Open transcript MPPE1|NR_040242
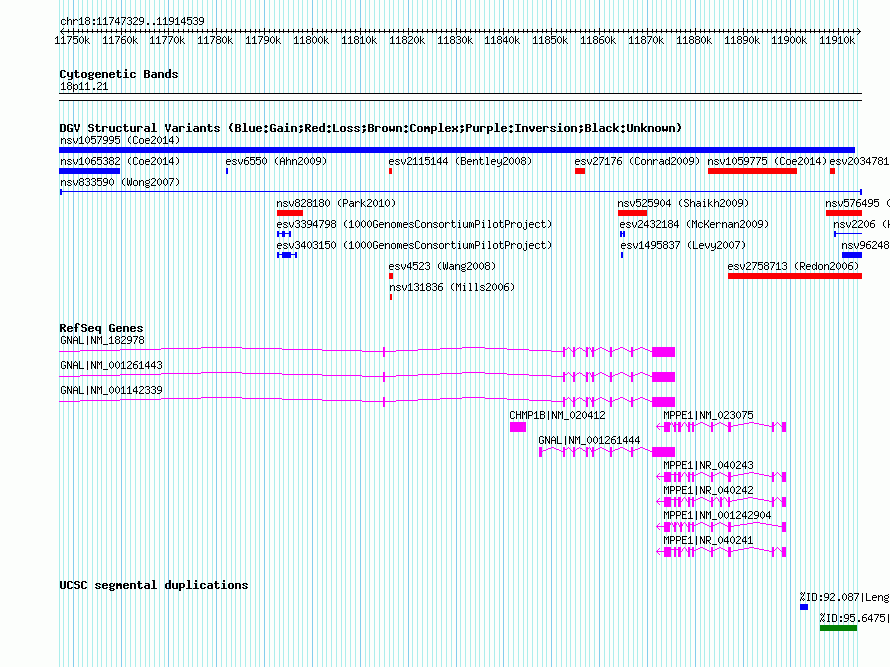 click(x=708, y=490)
